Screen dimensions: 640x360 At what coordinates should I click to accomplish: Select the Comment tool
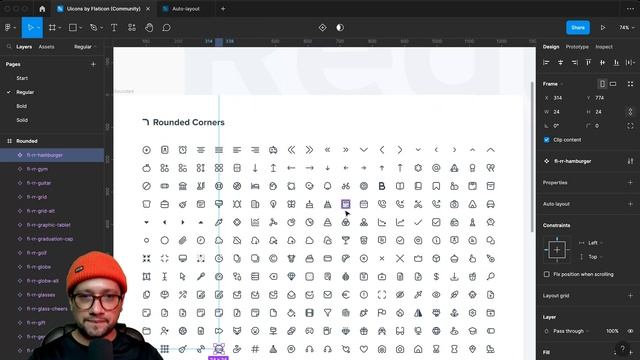tap(166, 28)
